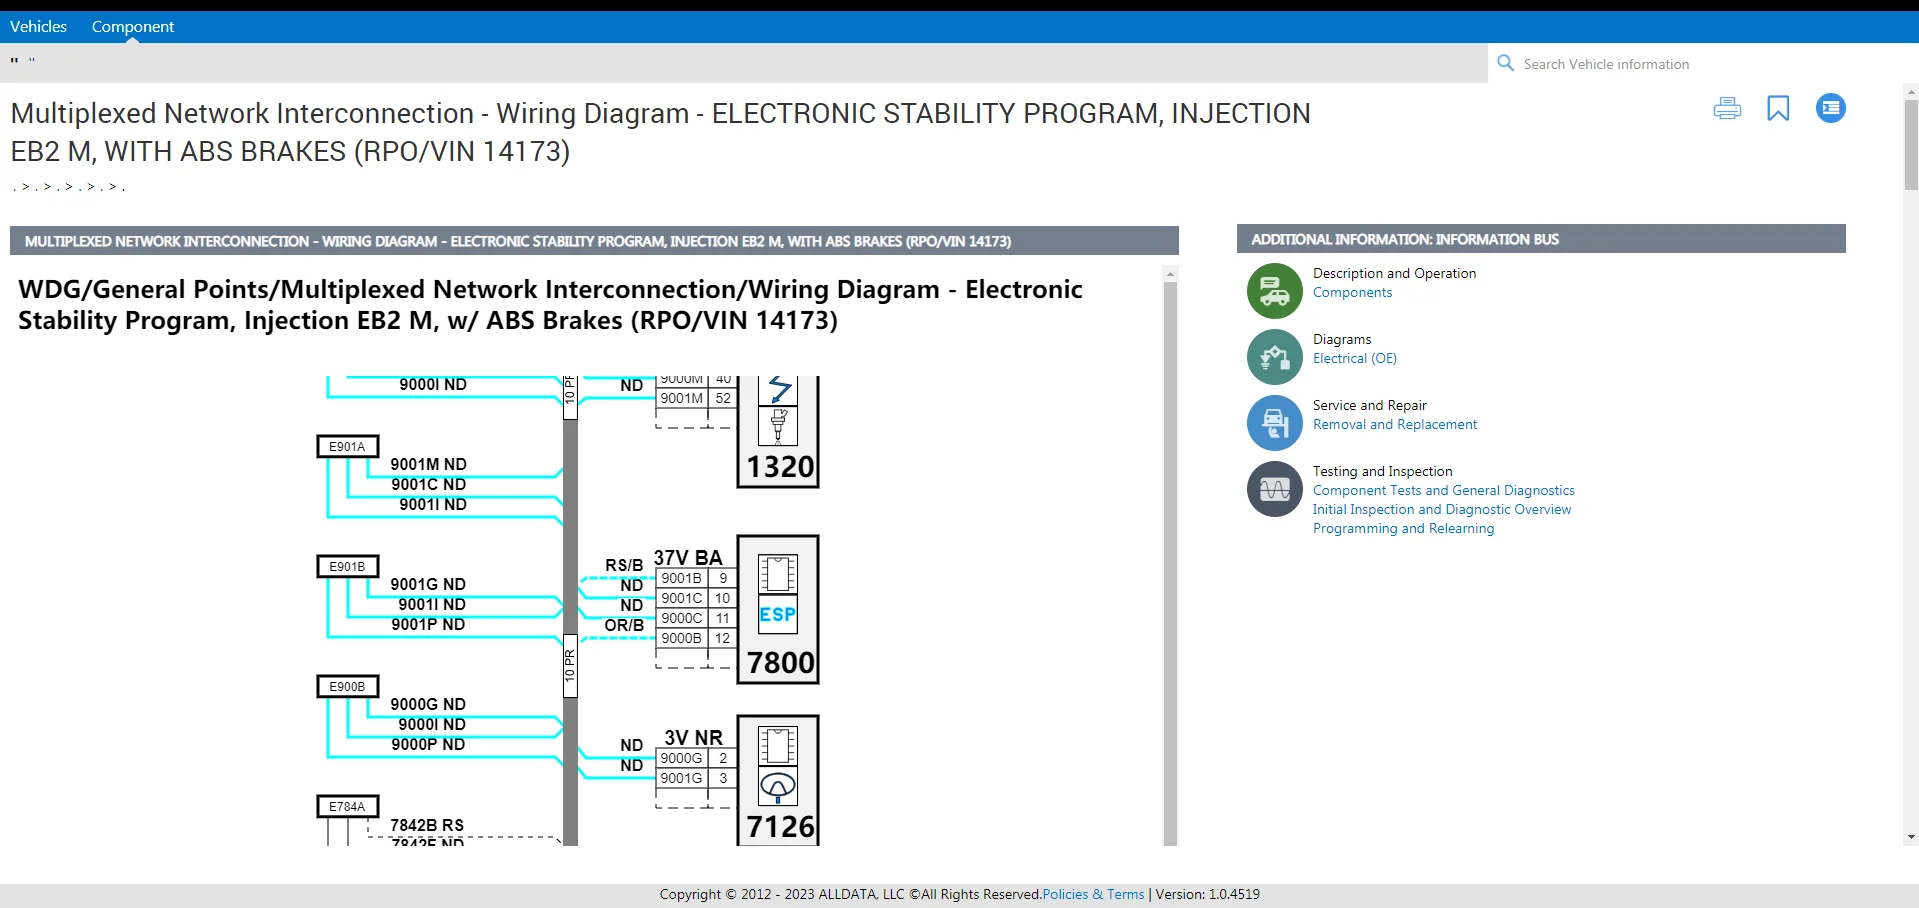
Task: Click the page scrollbar up arrow
Action: [1911, 92]
